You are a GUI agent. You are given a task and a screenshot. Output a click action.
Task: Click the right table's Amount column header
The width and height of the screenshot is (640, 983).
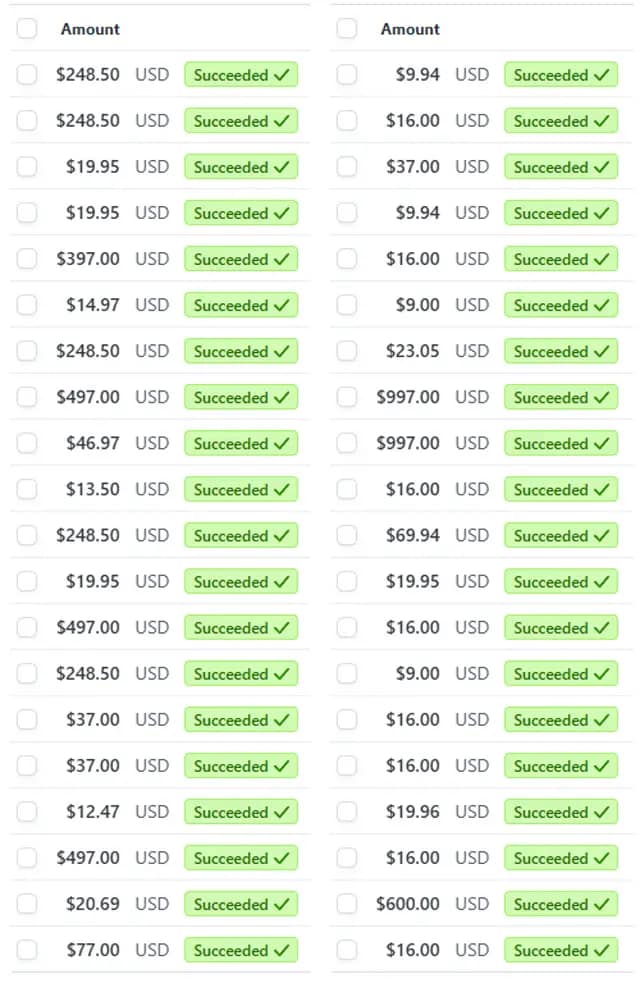point(410,29)
